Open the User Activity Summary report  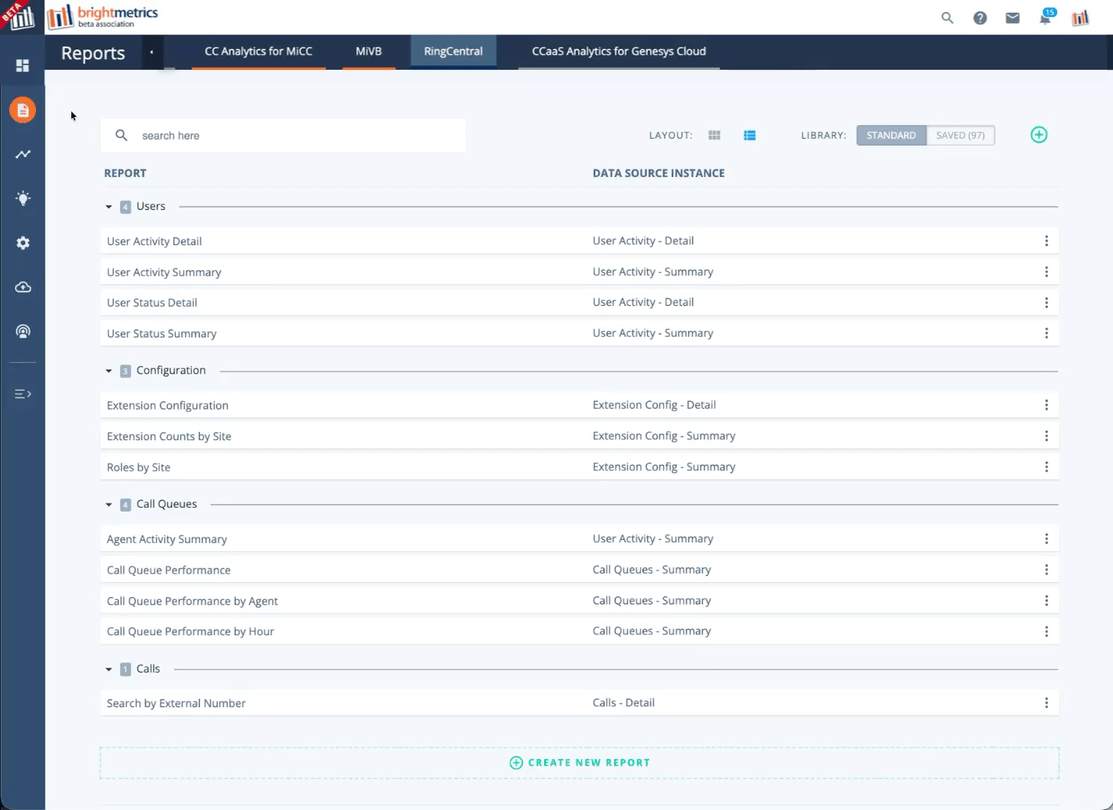(x=164, y=273)
